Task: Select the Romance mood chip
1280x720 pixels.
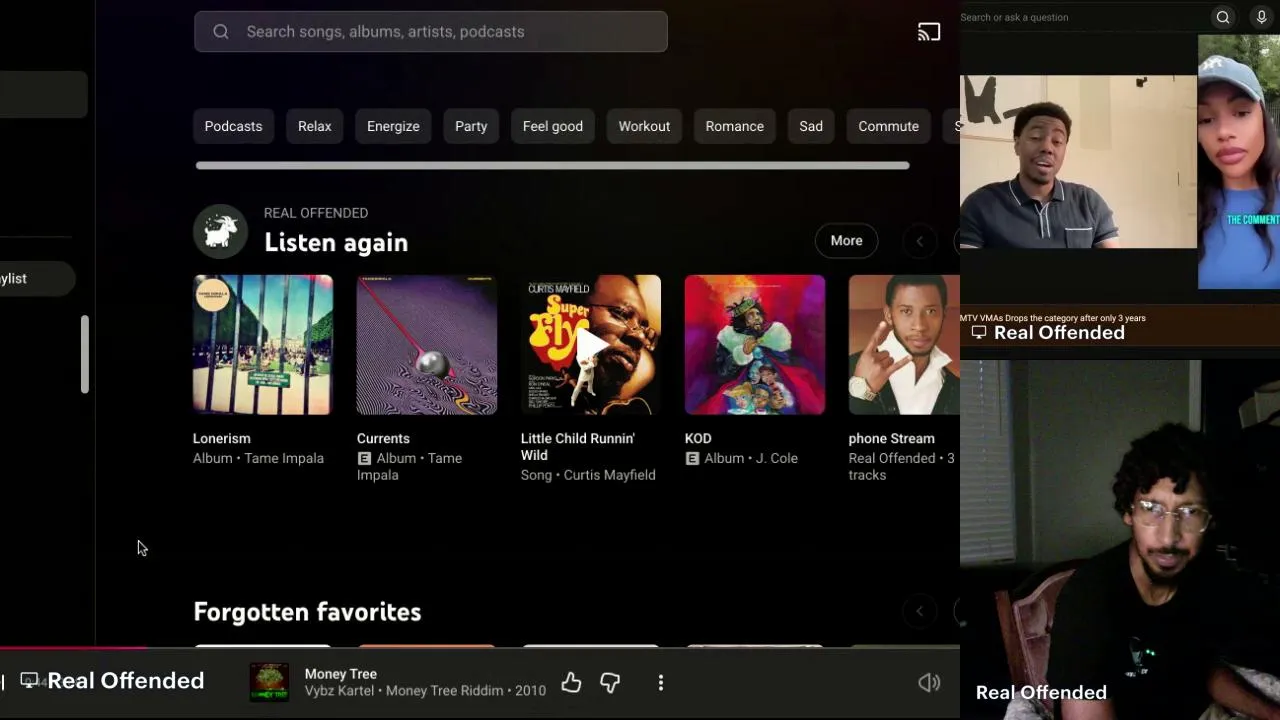Action: point(735,126)
